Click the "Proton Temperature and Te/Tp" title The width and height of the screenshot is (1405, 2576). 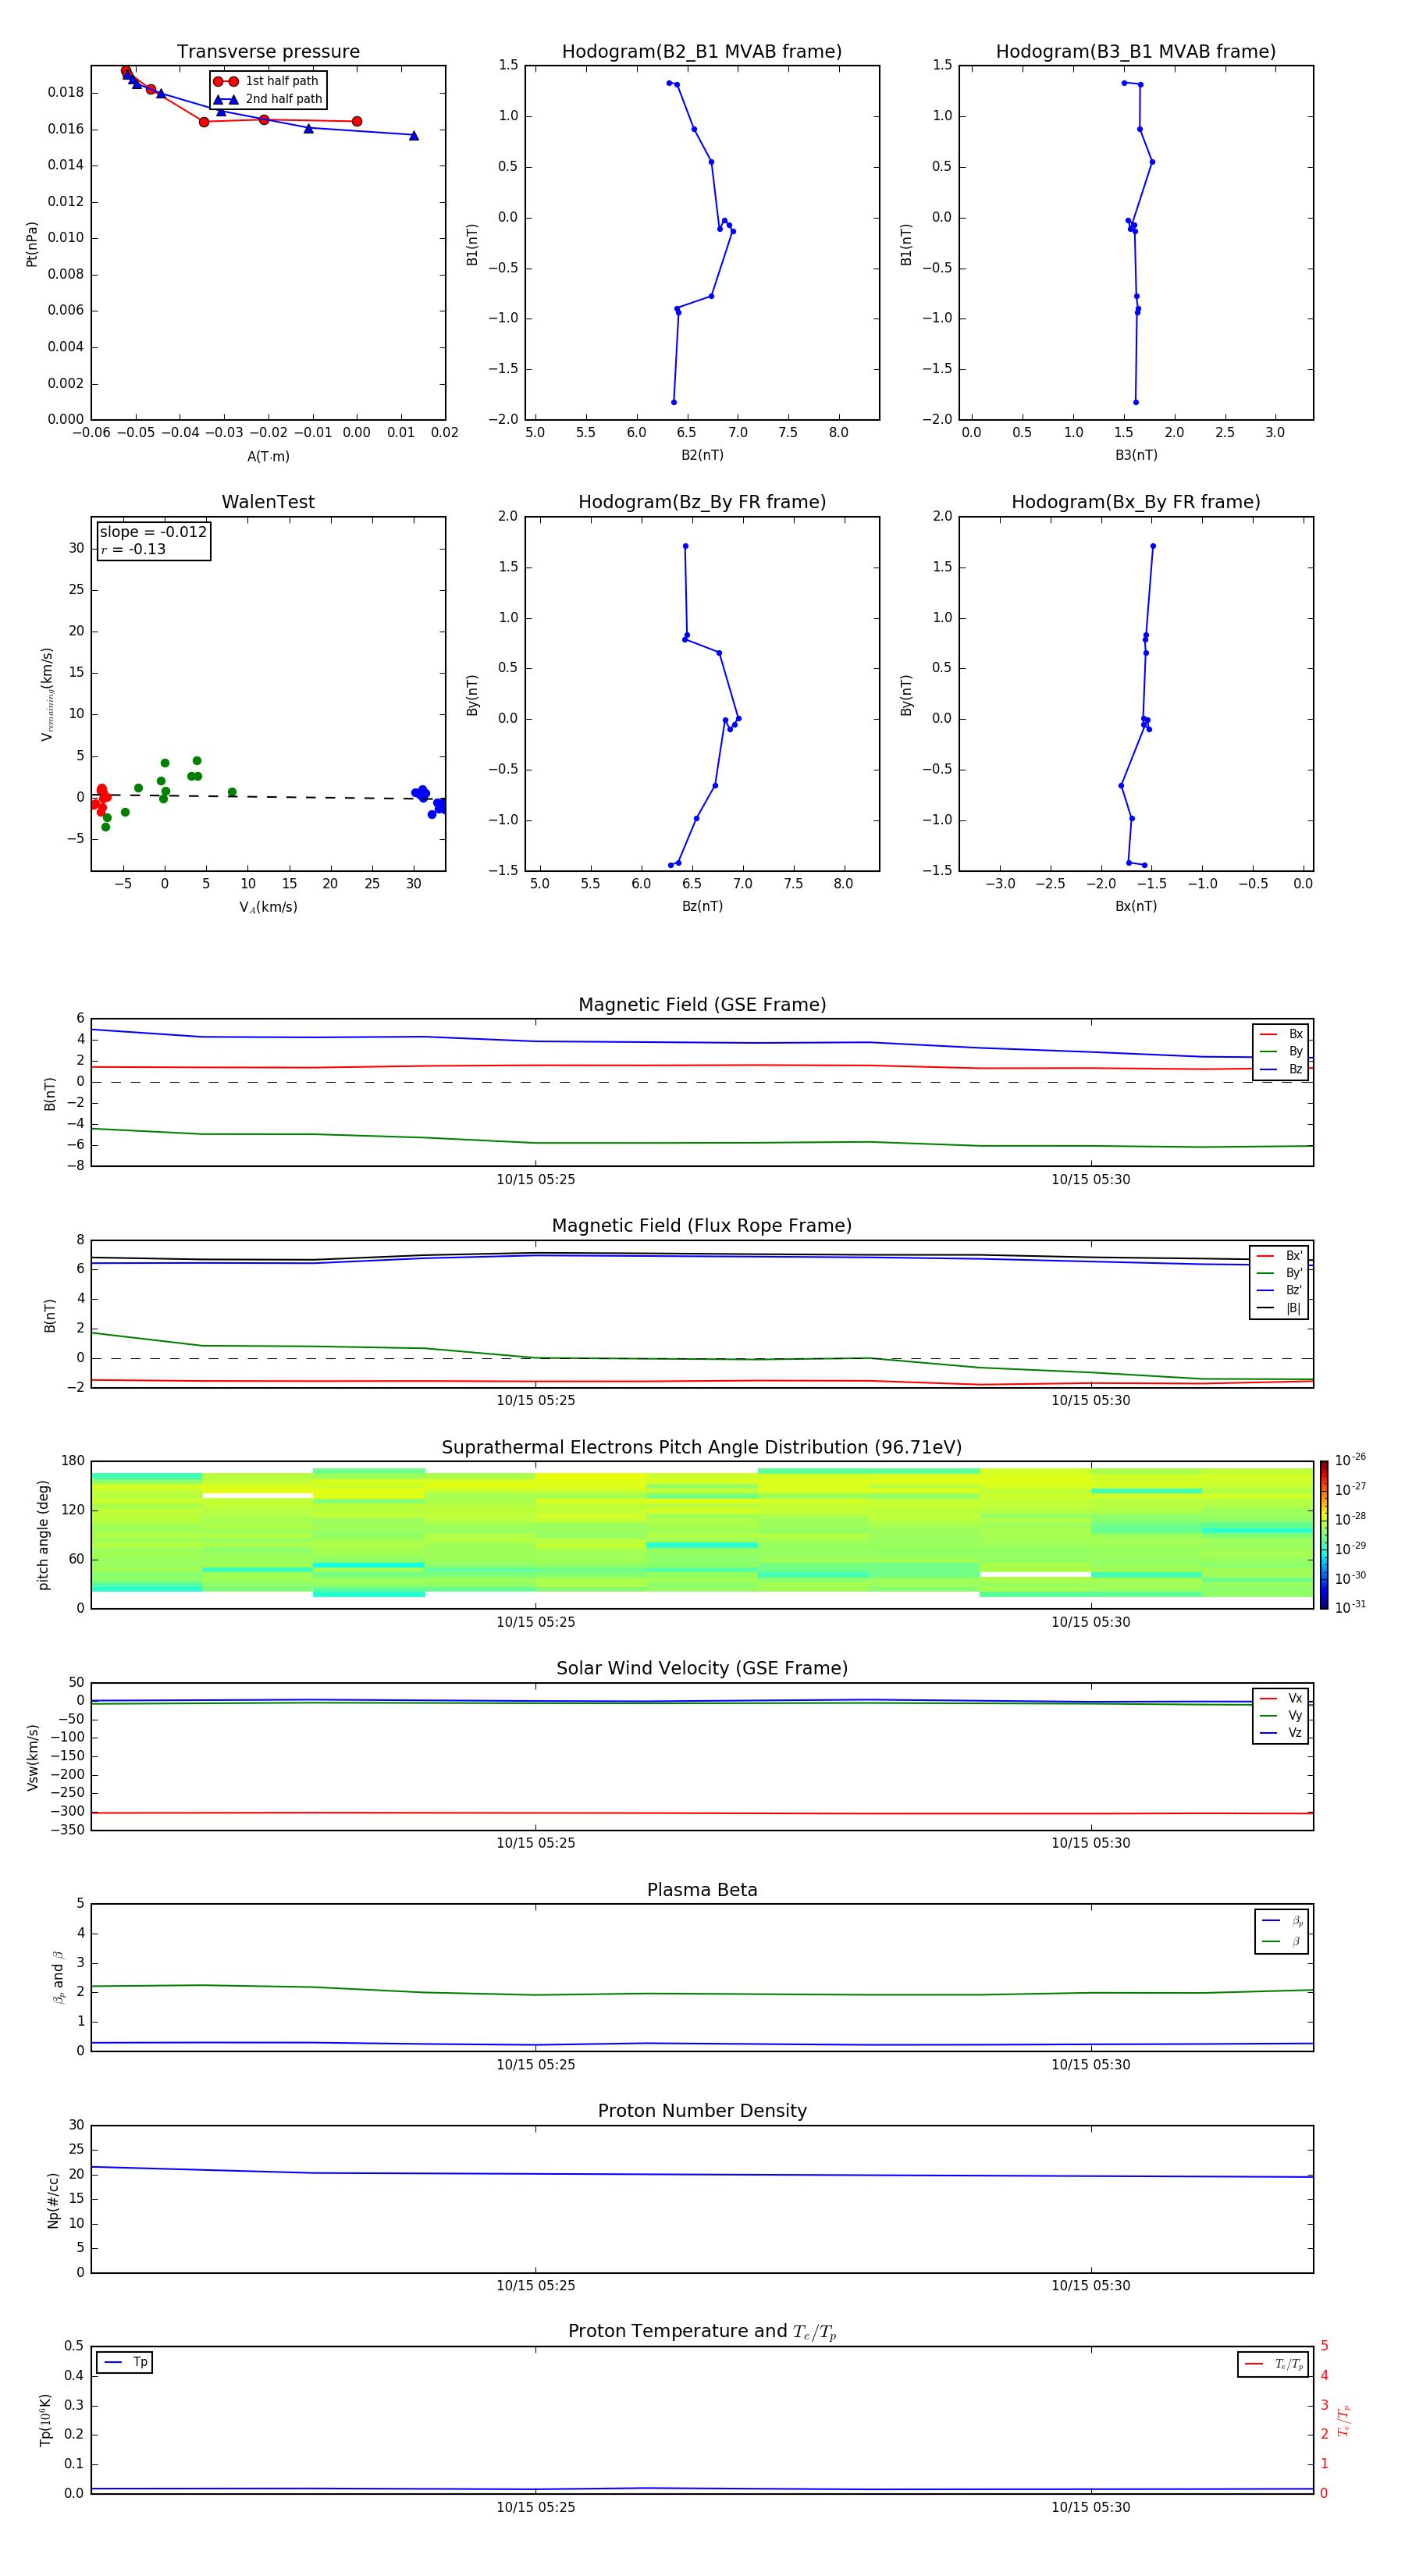pyautogui.click(x=702, y=2332)
